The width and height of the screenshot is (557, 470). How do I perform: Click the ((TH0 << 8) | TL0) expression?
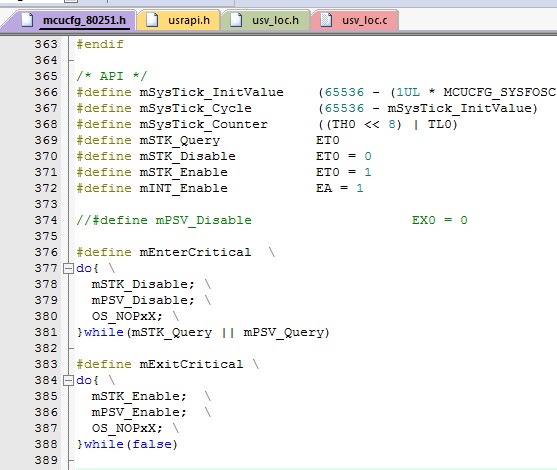coord(388,124)
